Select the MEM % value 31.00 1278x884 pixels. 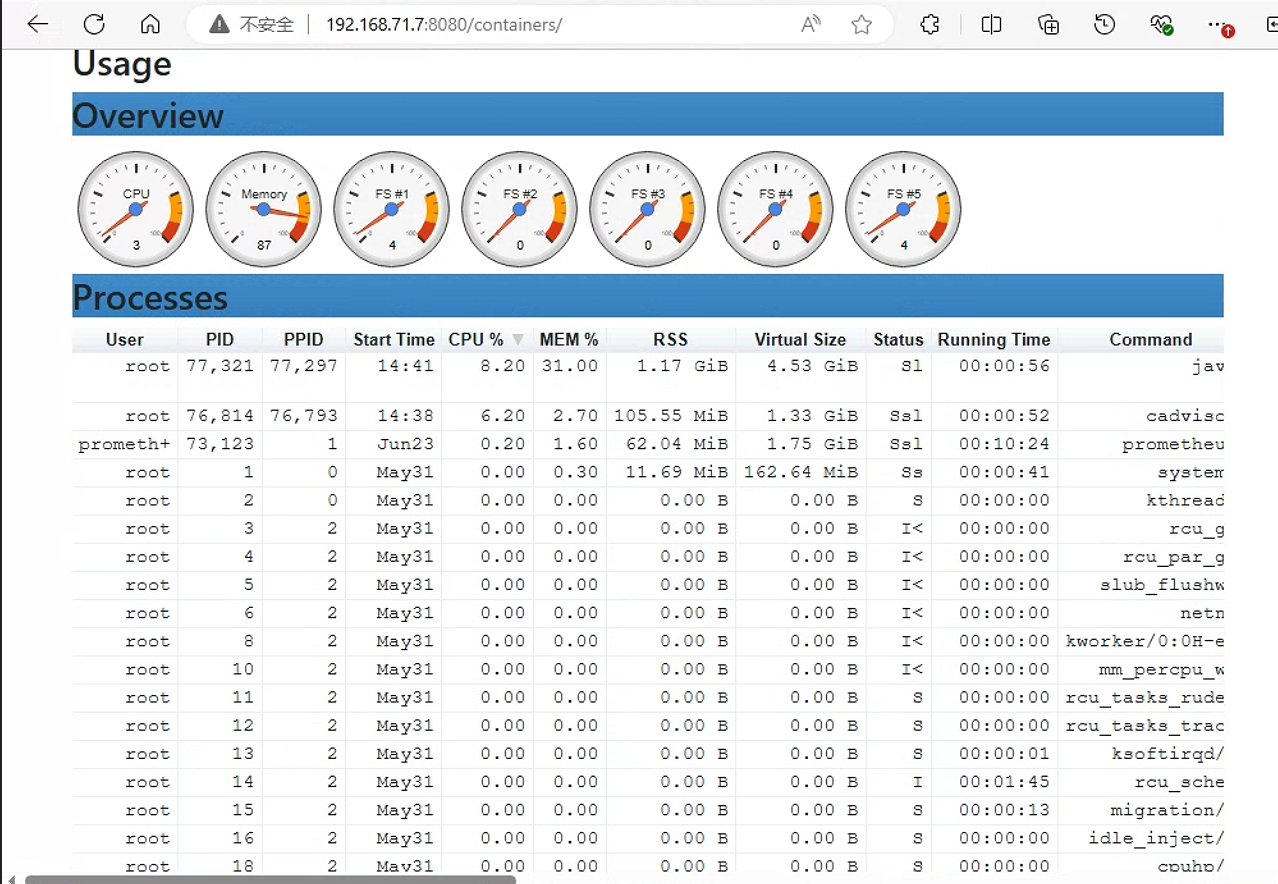click(x=570, y=366)
